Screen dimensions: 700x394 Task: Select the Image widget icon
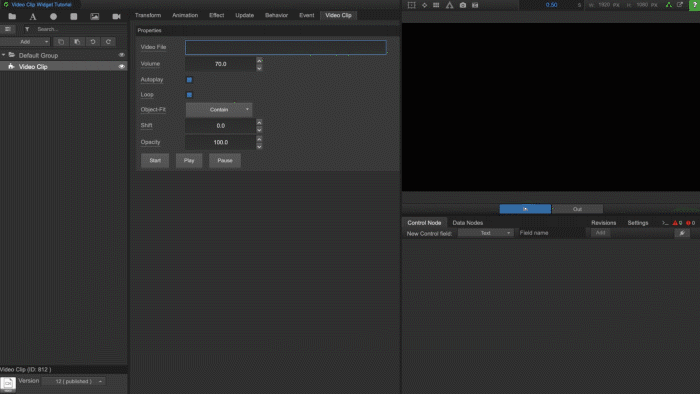[95, 17]
